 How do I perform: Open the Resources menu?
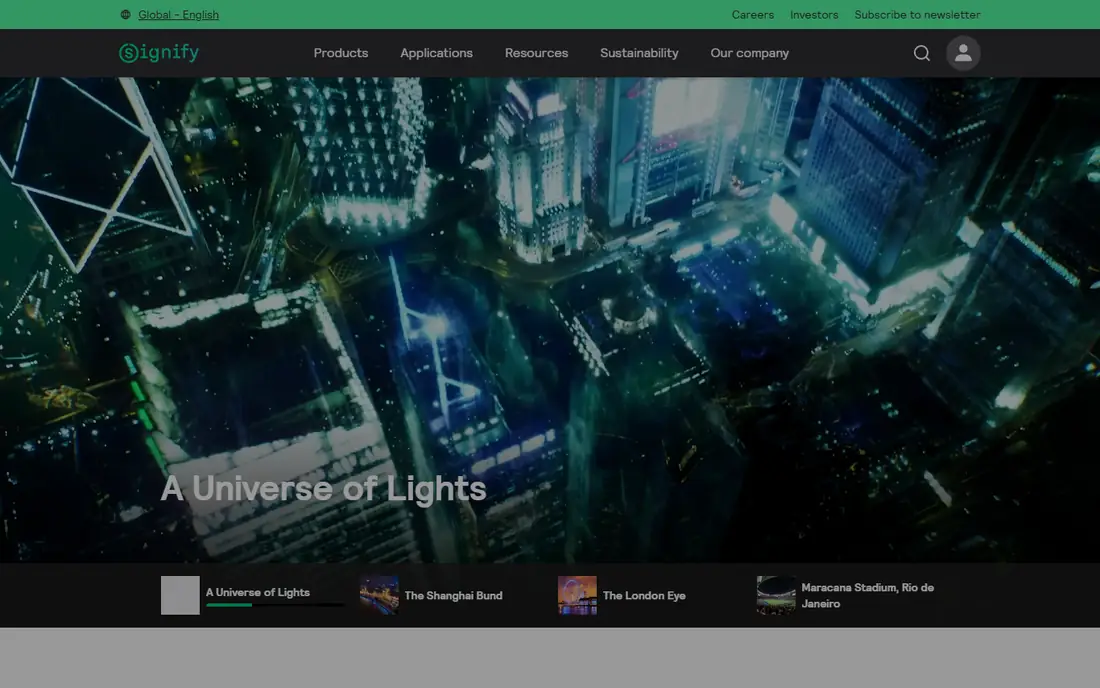click(537, 53)
